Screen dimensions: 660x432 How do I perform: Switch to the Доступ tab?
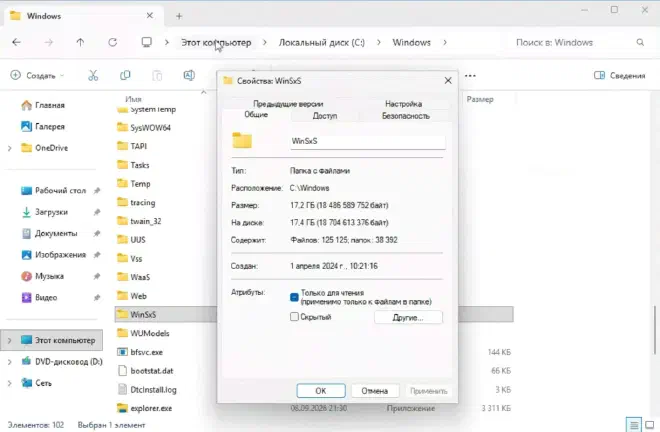pyautogui.click(x=325, y=116)
